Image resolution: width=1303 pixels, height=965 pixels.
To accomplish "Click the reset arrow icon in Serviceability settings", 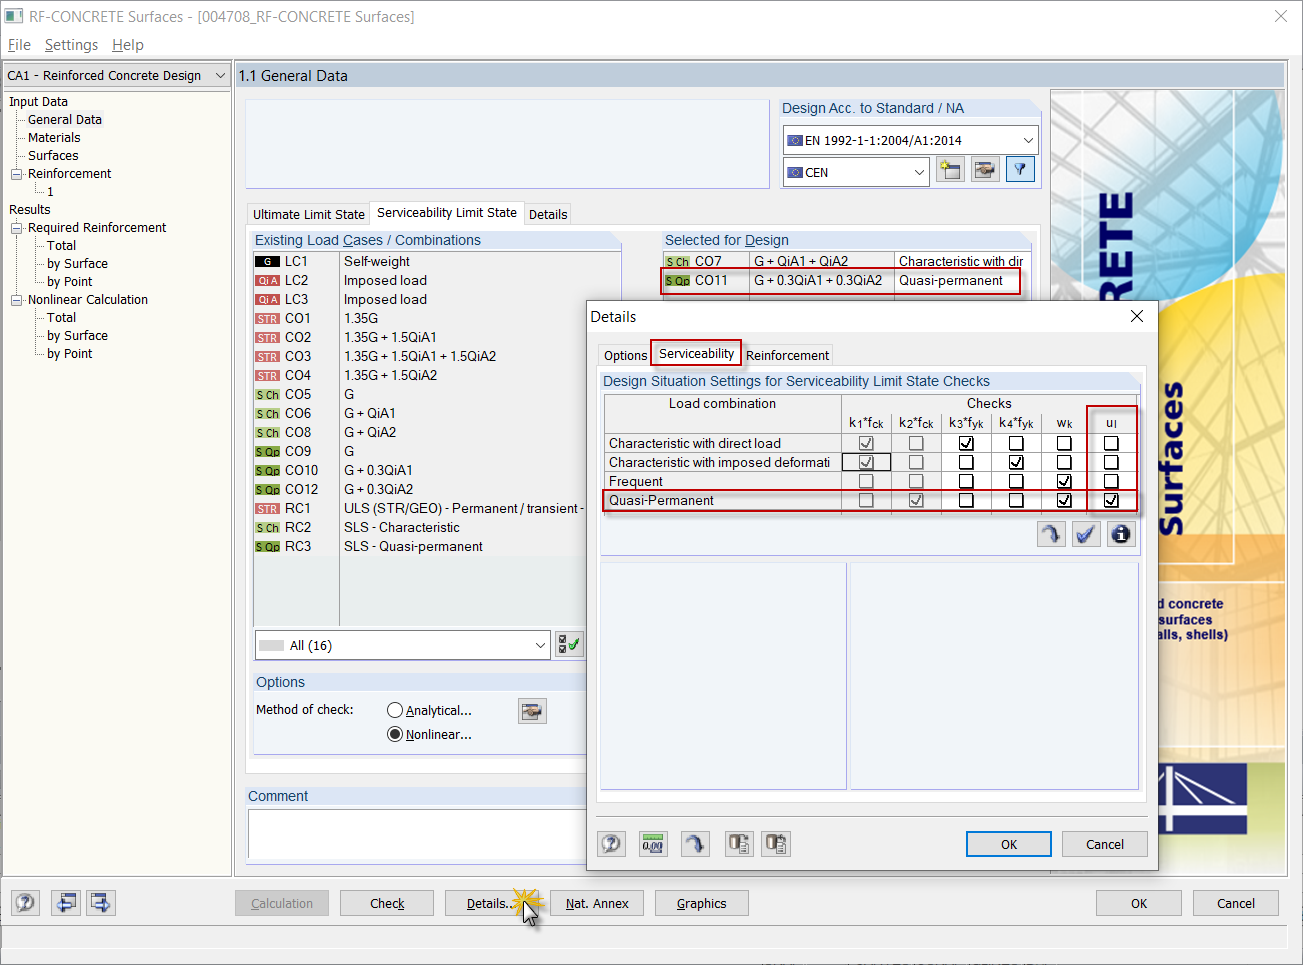I will coord(1051,534).
